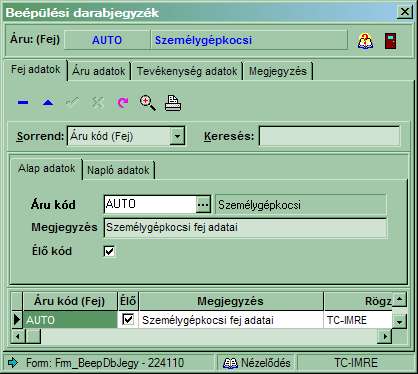Viewport: 418px width, 374px height.
Task: Click the red door exit icon
Action: tap(390, 41)
